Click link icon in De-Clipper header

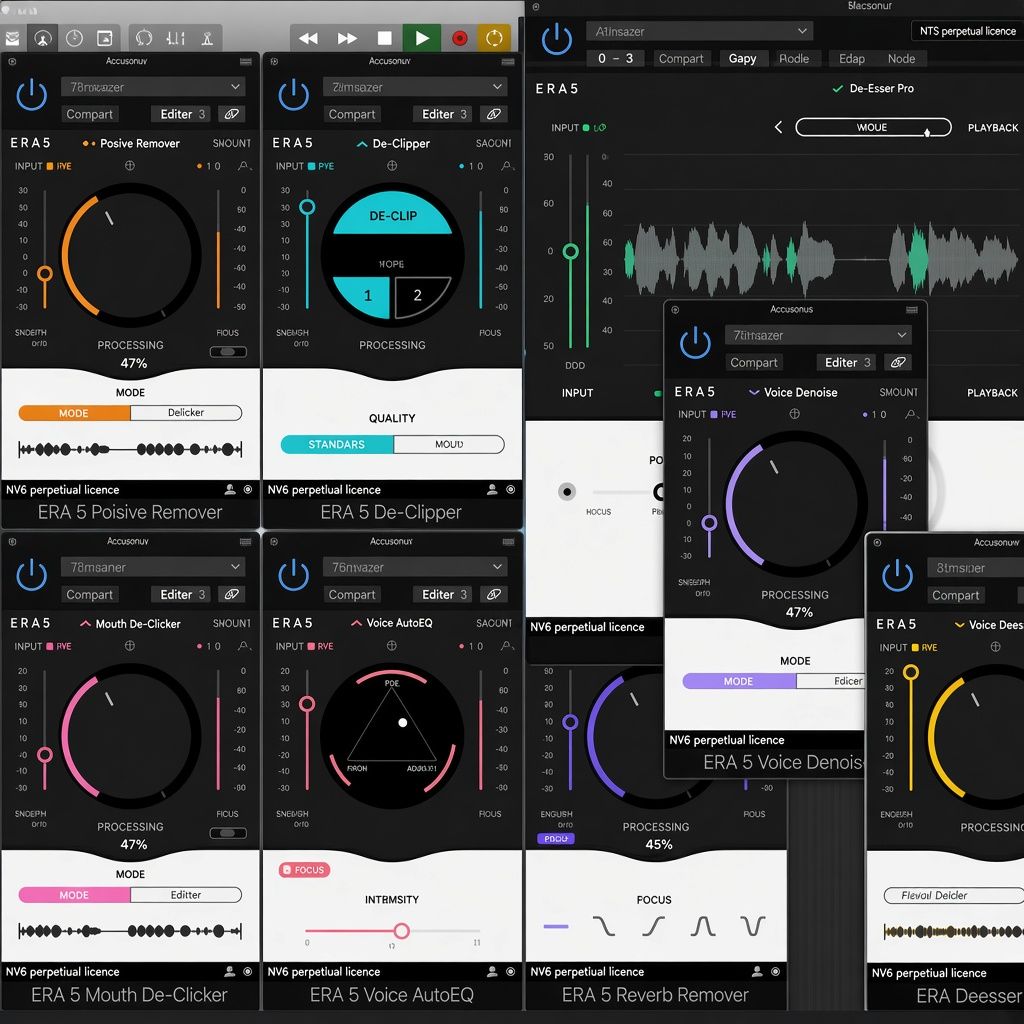point(494,114)
